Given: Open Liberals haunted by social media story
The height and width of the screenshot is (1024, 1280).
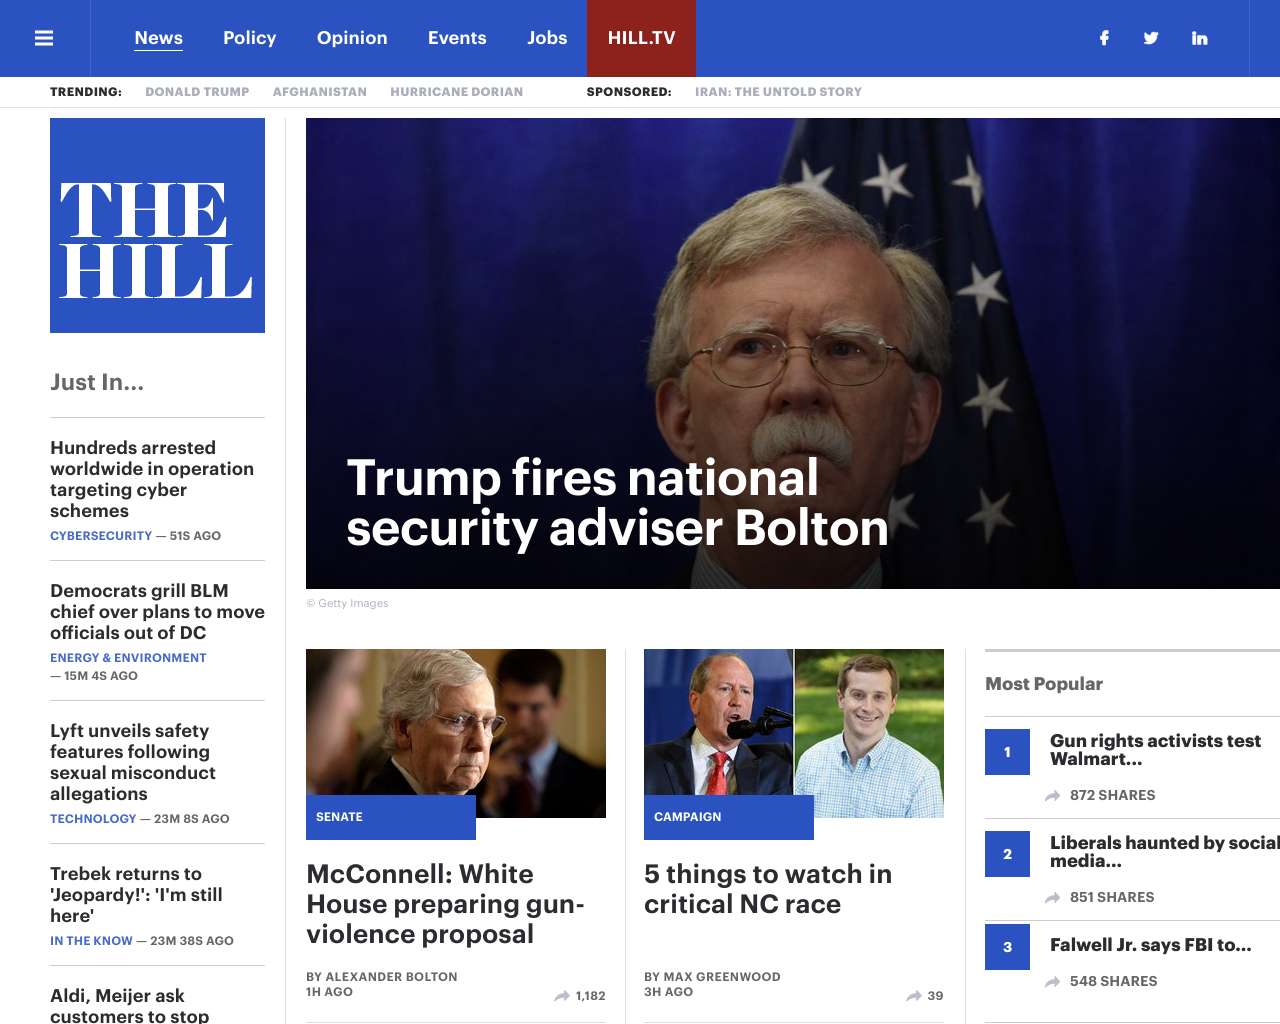Looking at the screenshot, I should click(x=1165, y=852).
